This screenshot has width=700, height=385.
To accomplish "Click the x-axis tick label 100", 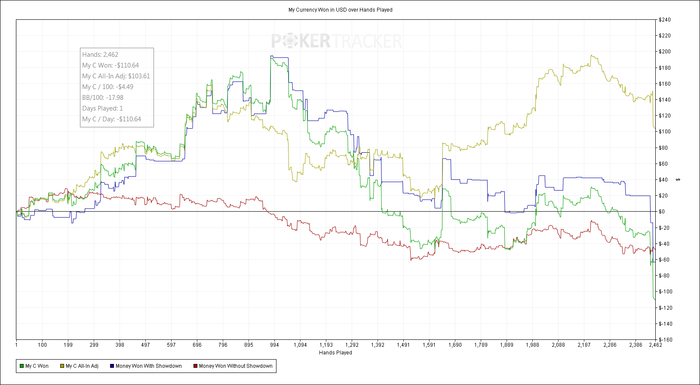I will 42,345.
